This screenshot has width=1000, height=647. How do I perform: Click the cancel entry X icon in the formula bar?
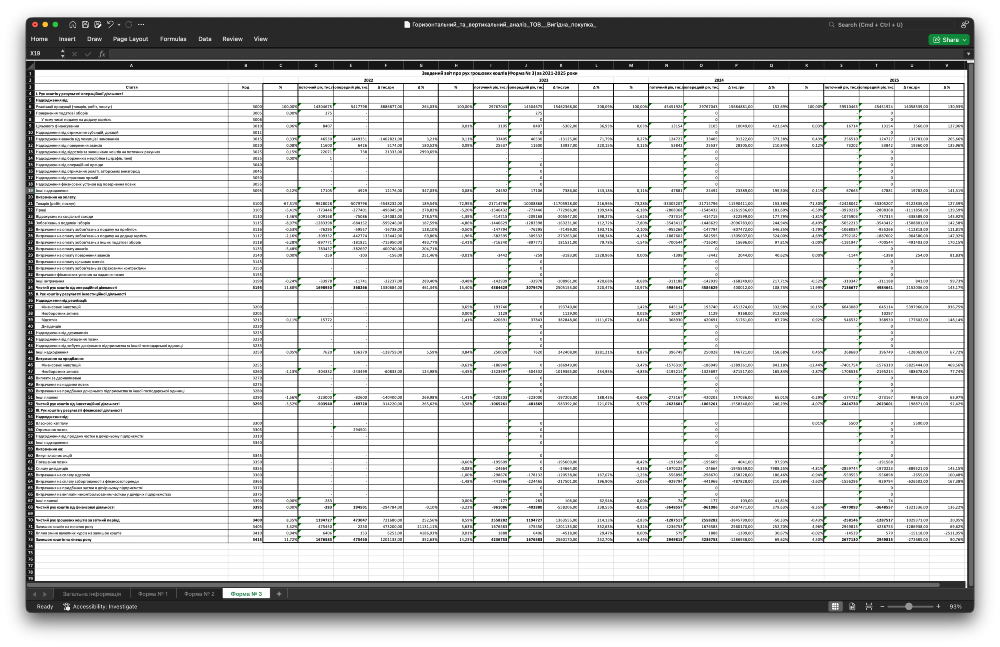75,54
